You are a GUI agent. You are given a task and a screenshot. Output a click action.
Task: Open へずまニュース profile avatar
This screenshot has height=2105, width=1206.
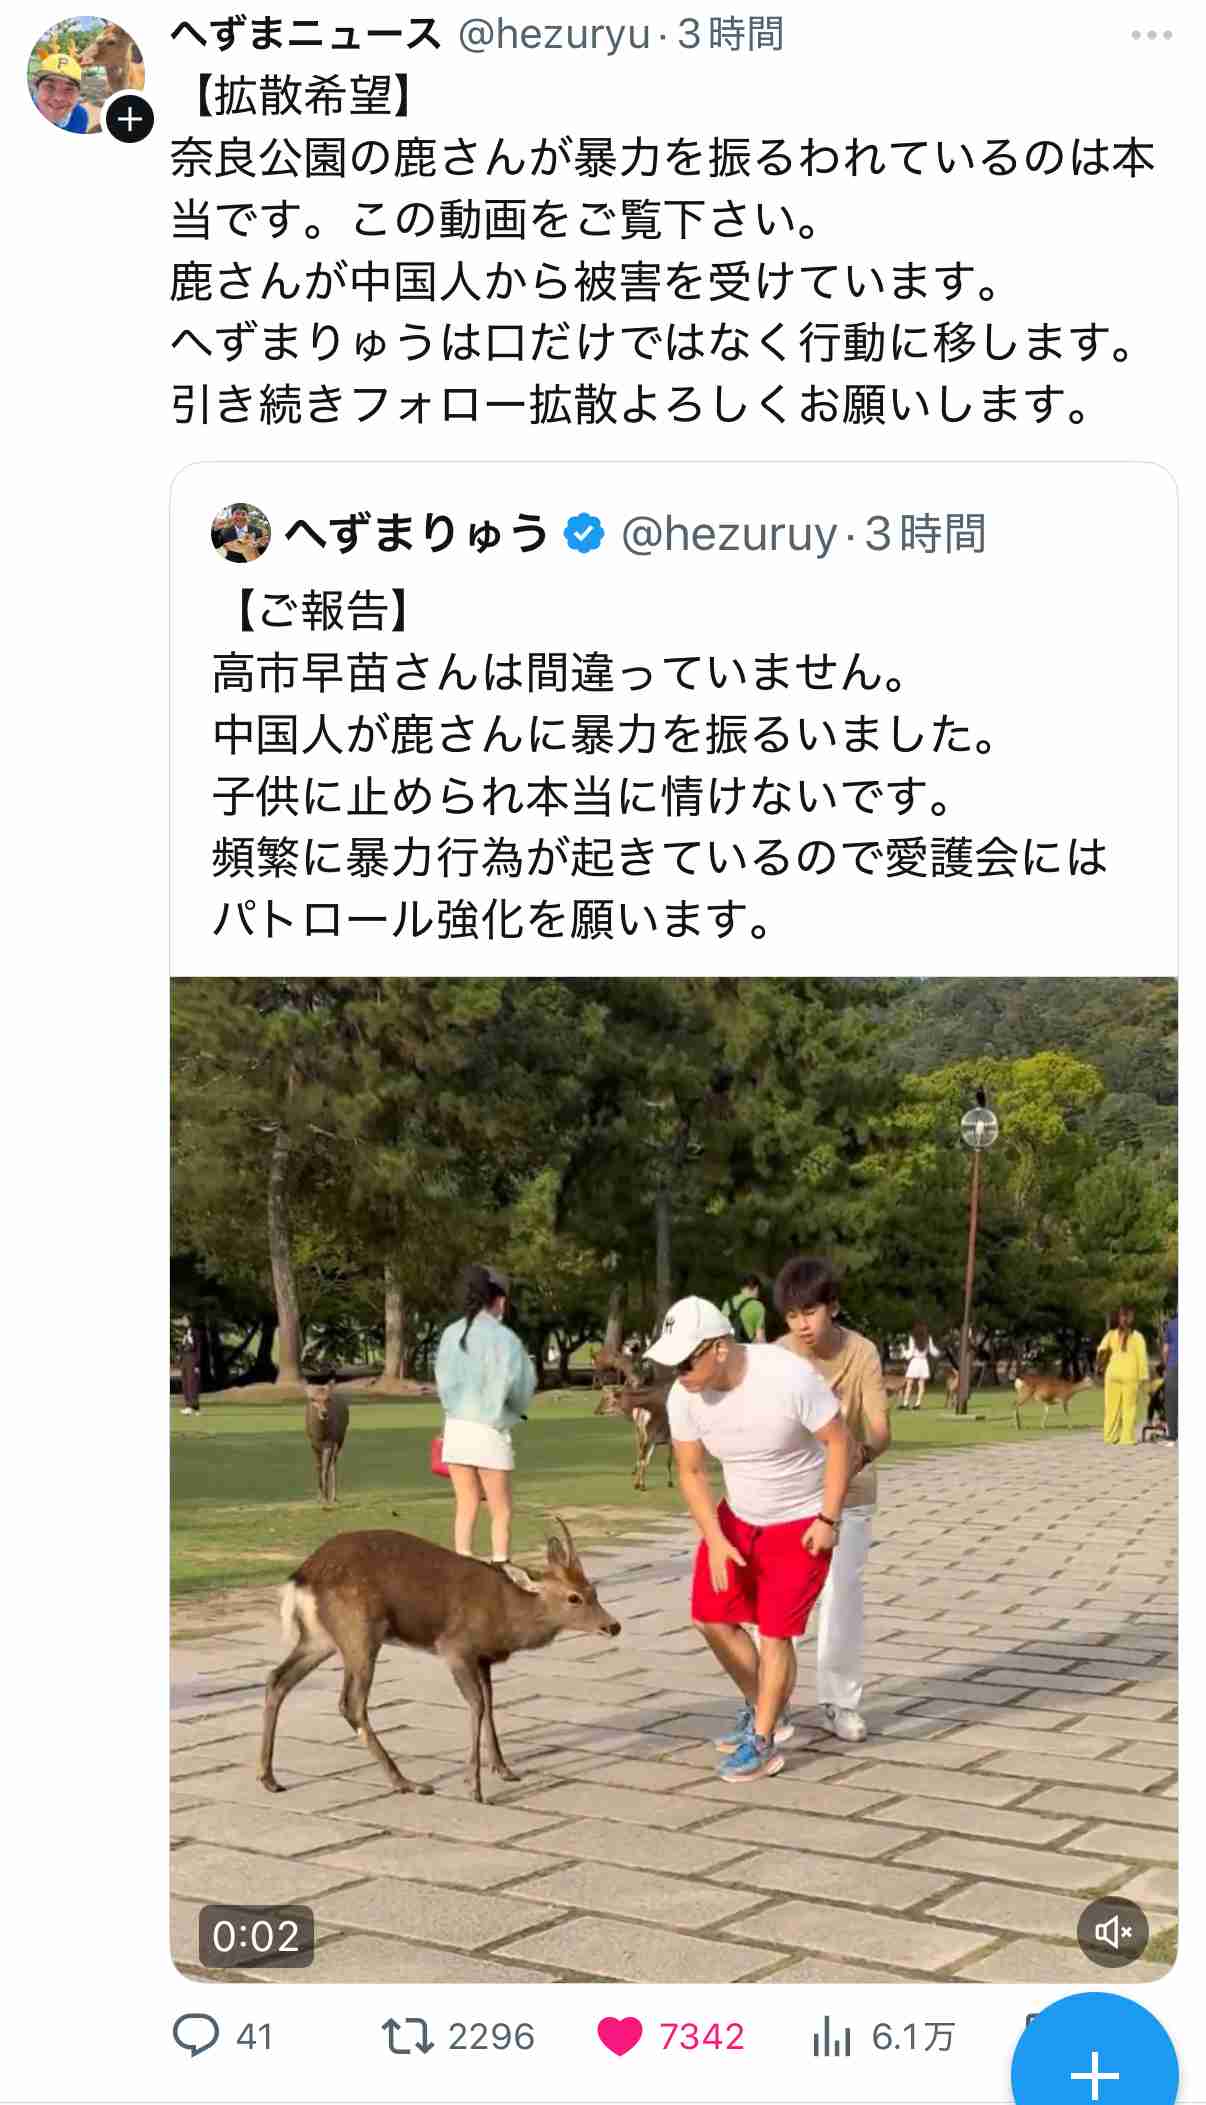pos(85,75)
